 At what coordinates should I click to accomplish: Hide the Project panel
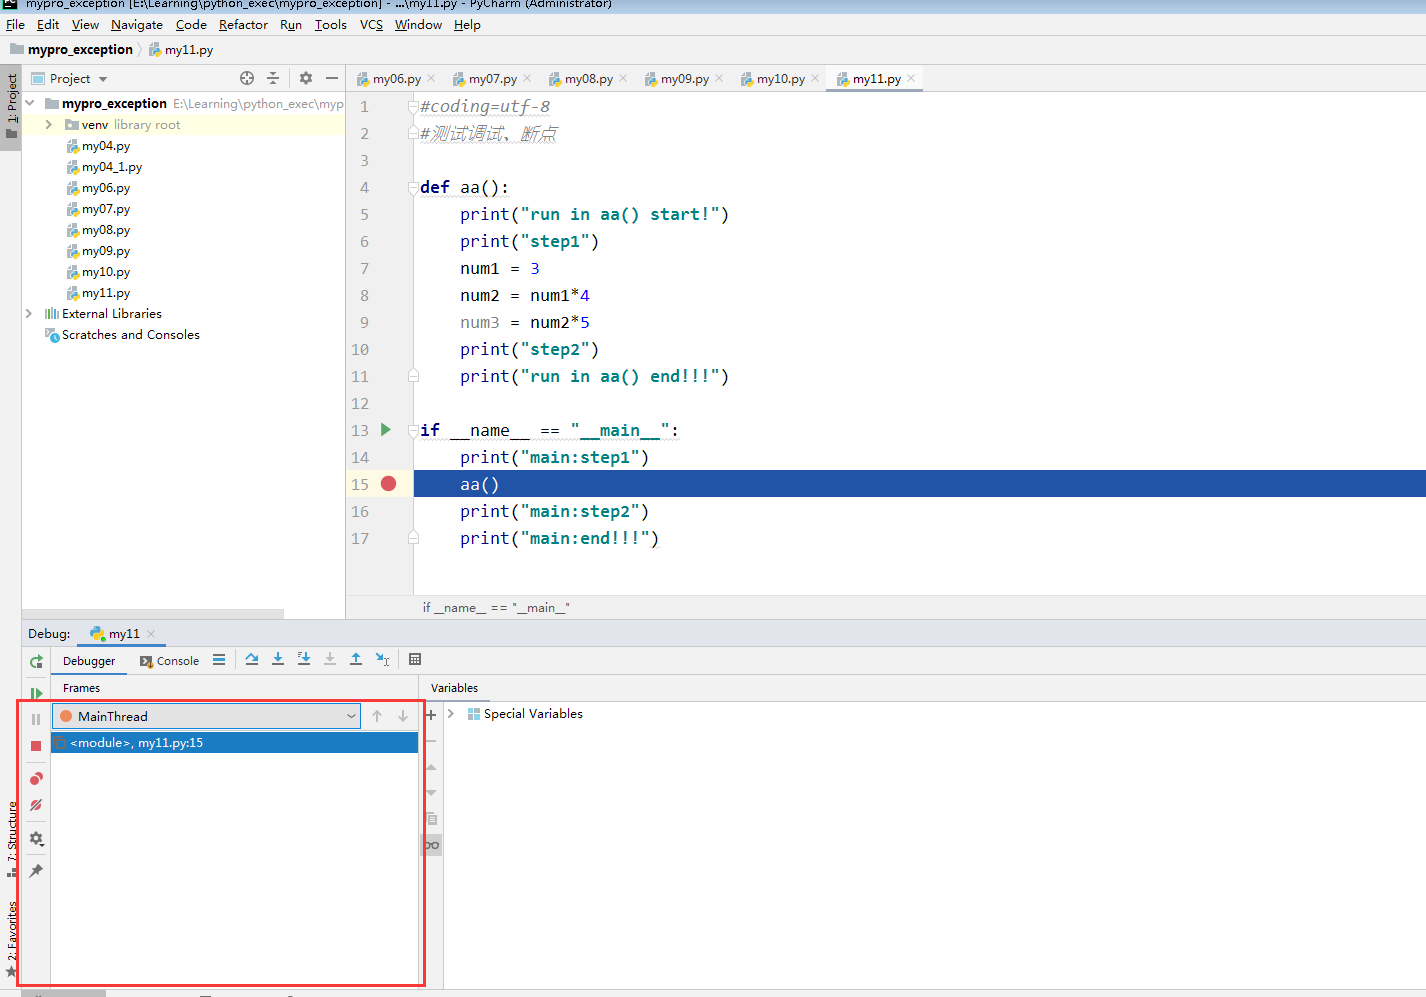click(332, 78)
